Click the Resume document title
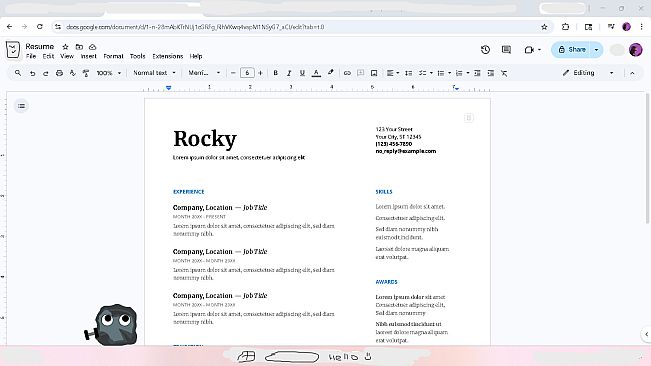Screen dimensions: 651x366 [x=40, y=46]
